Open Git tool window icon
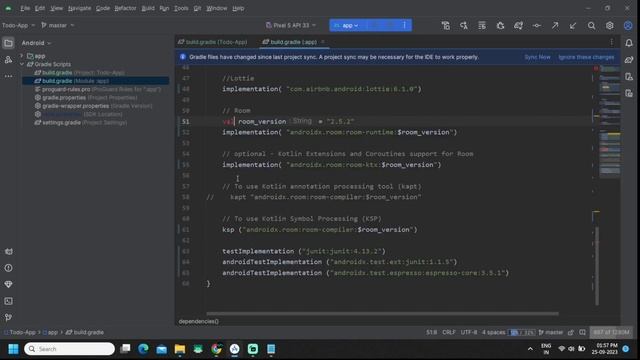The height and width of the screenshot is (360, 640). coord(8,317)
